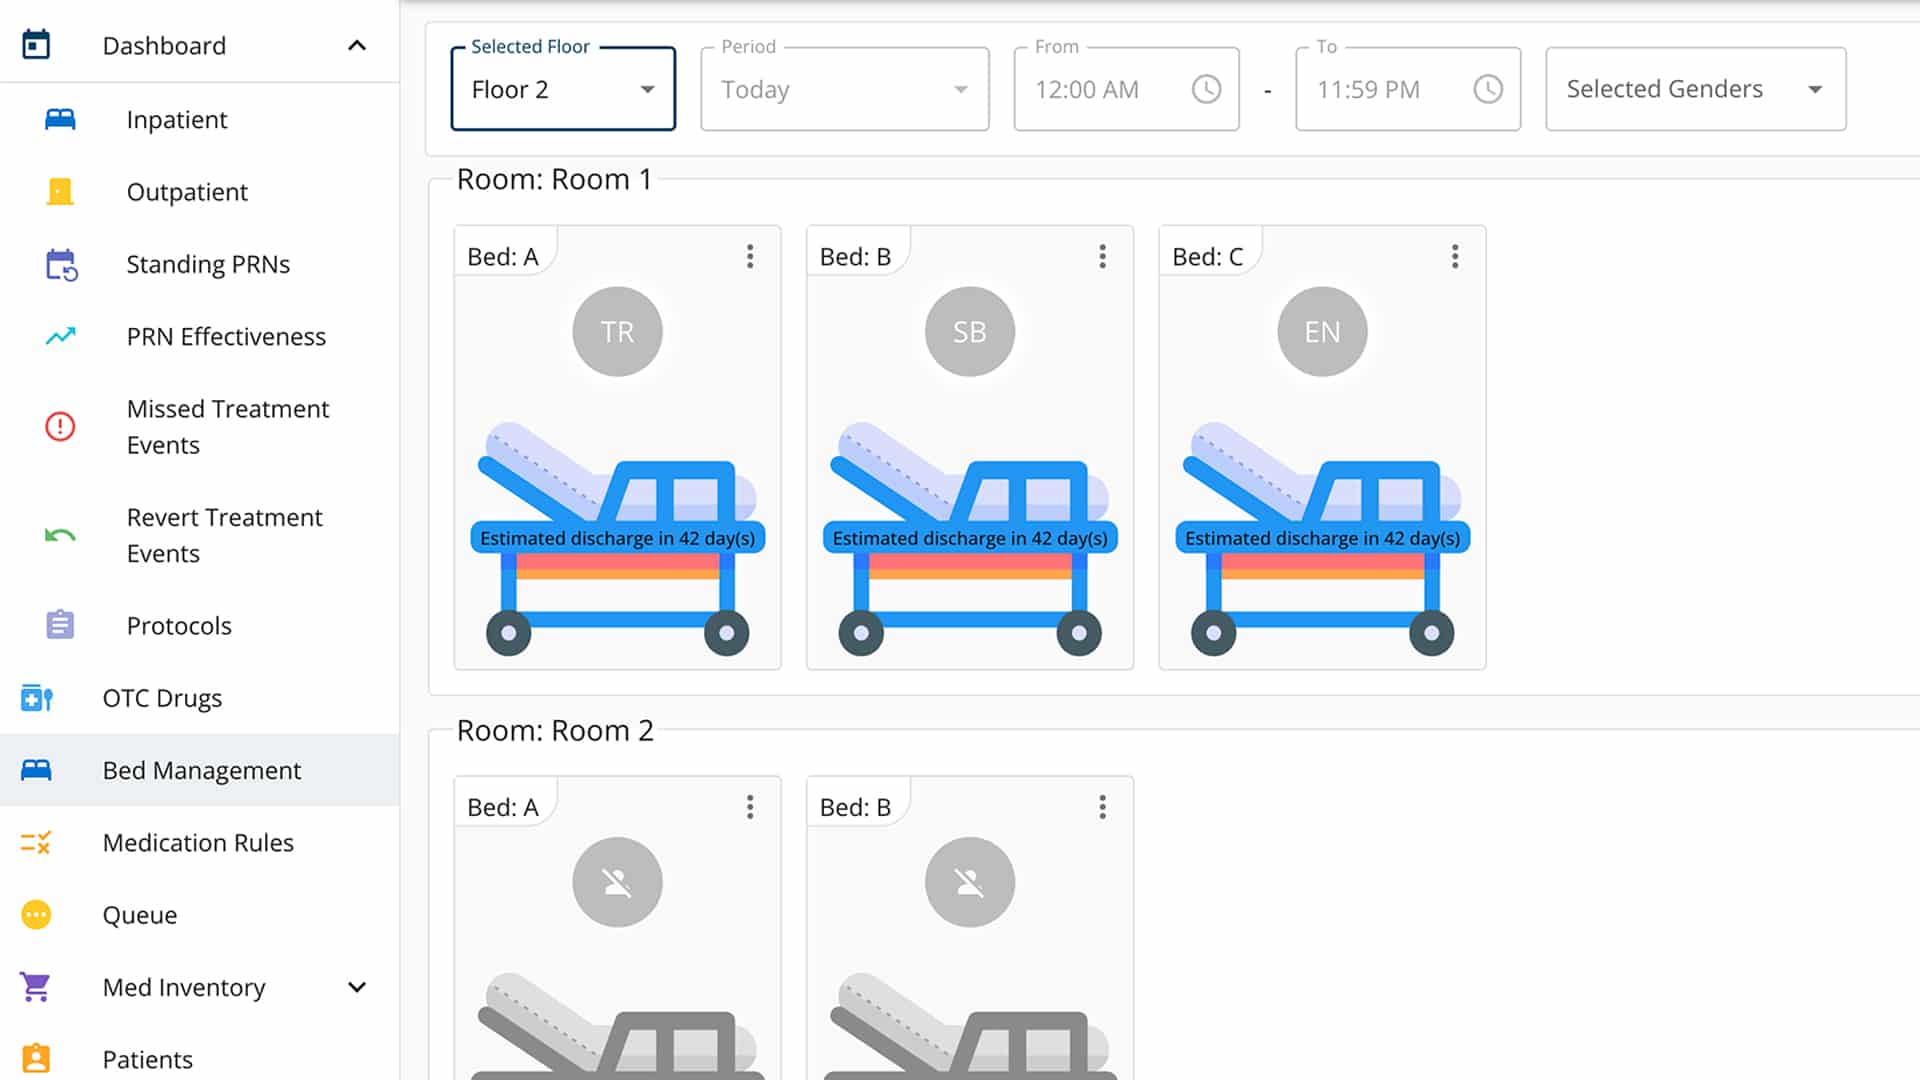Click unassigned patient icon in Room 2 Bed A
Viewport: 1920px width, 1080px height.
point(617,882)
